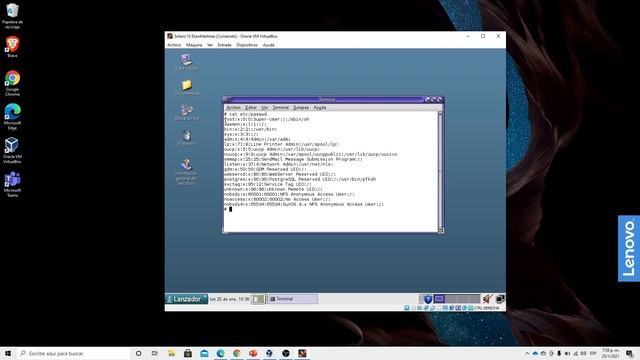Open the Archivo menu in the VirtualBox window

tap(174, 45)
